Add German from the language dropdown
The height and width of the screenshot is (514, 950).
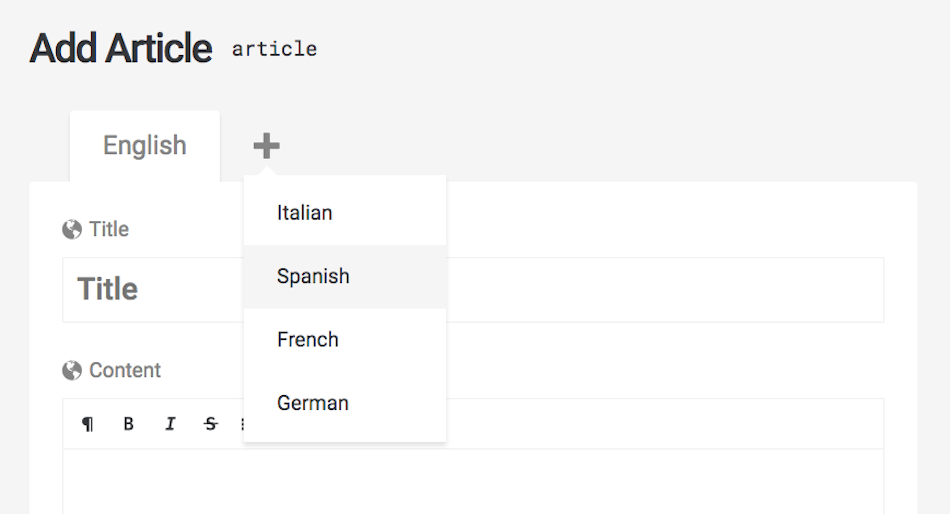[345, 403]
